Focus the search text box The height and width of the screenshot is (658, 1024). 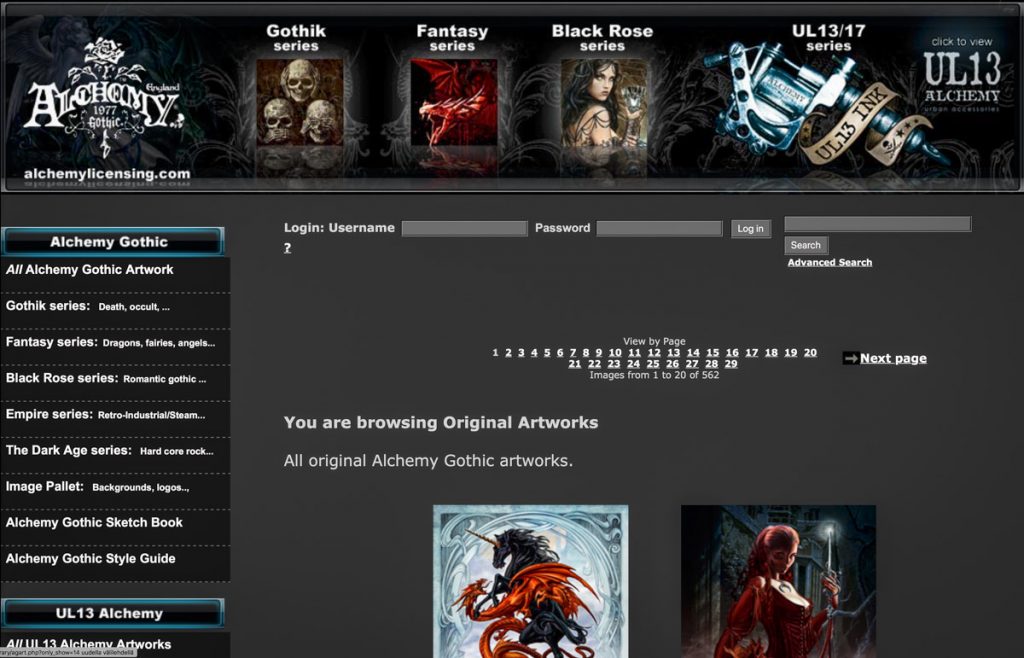point(878,224)
